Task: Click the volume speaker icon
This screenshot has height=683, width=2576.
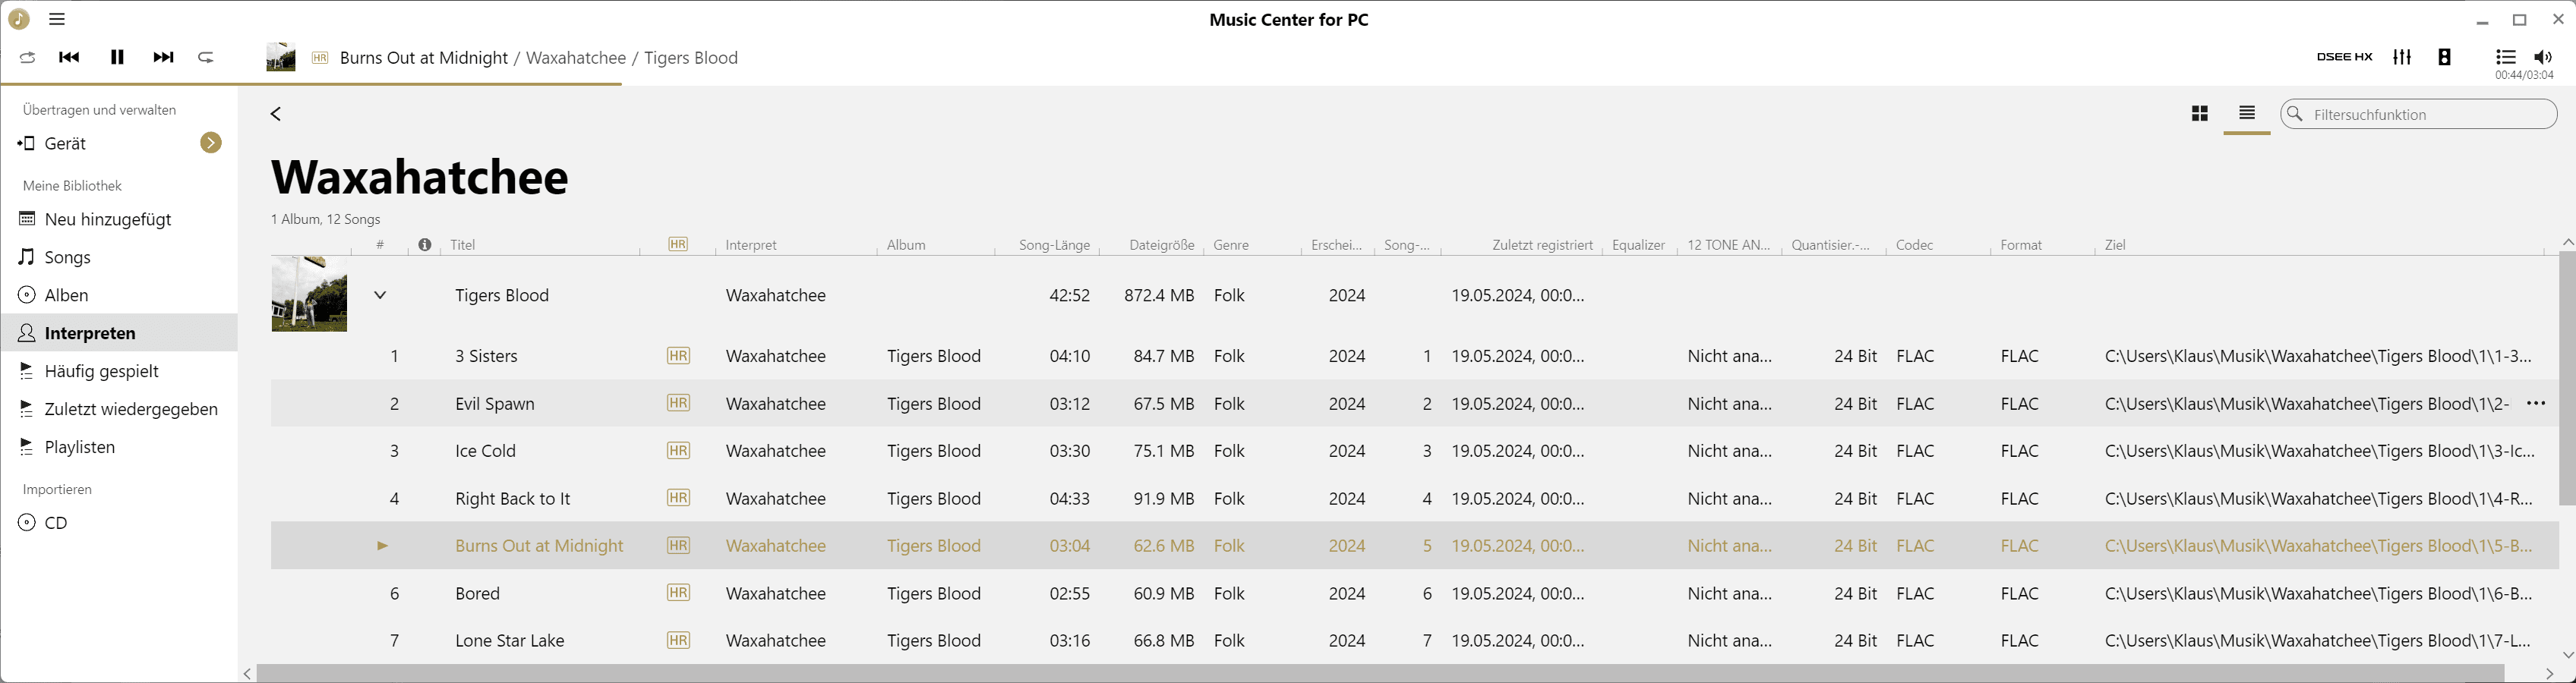Action: (x=2543, y=57)
